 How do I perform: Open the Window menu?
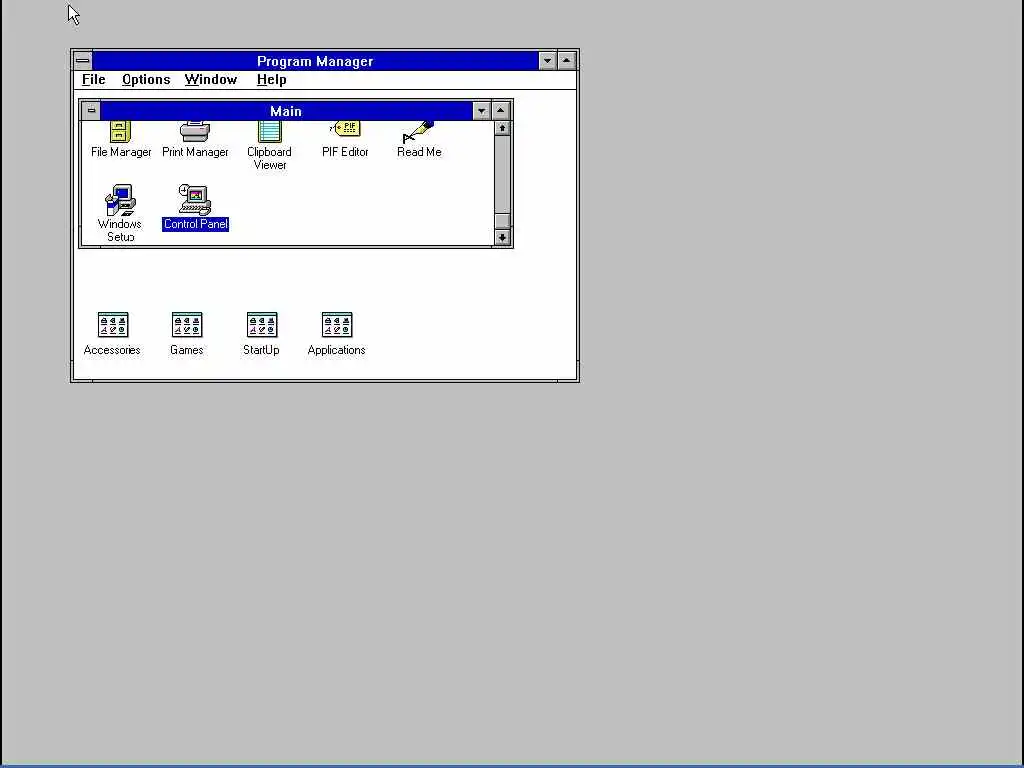coord(211,80)
